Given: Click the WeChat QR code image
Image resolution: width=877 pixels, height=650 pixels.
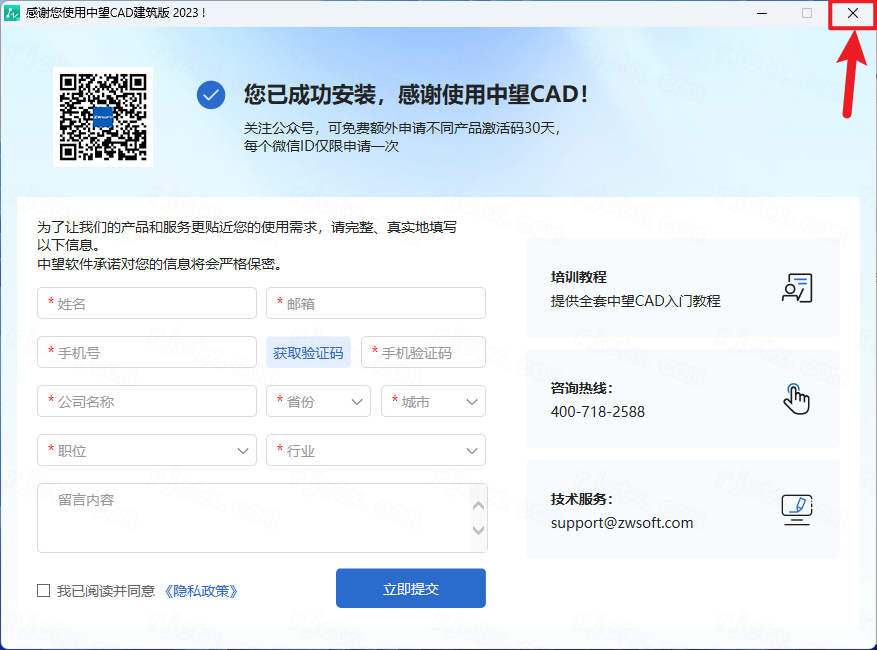Looking at the screenshot, I should pyautogui.click(x=103, y=116).
